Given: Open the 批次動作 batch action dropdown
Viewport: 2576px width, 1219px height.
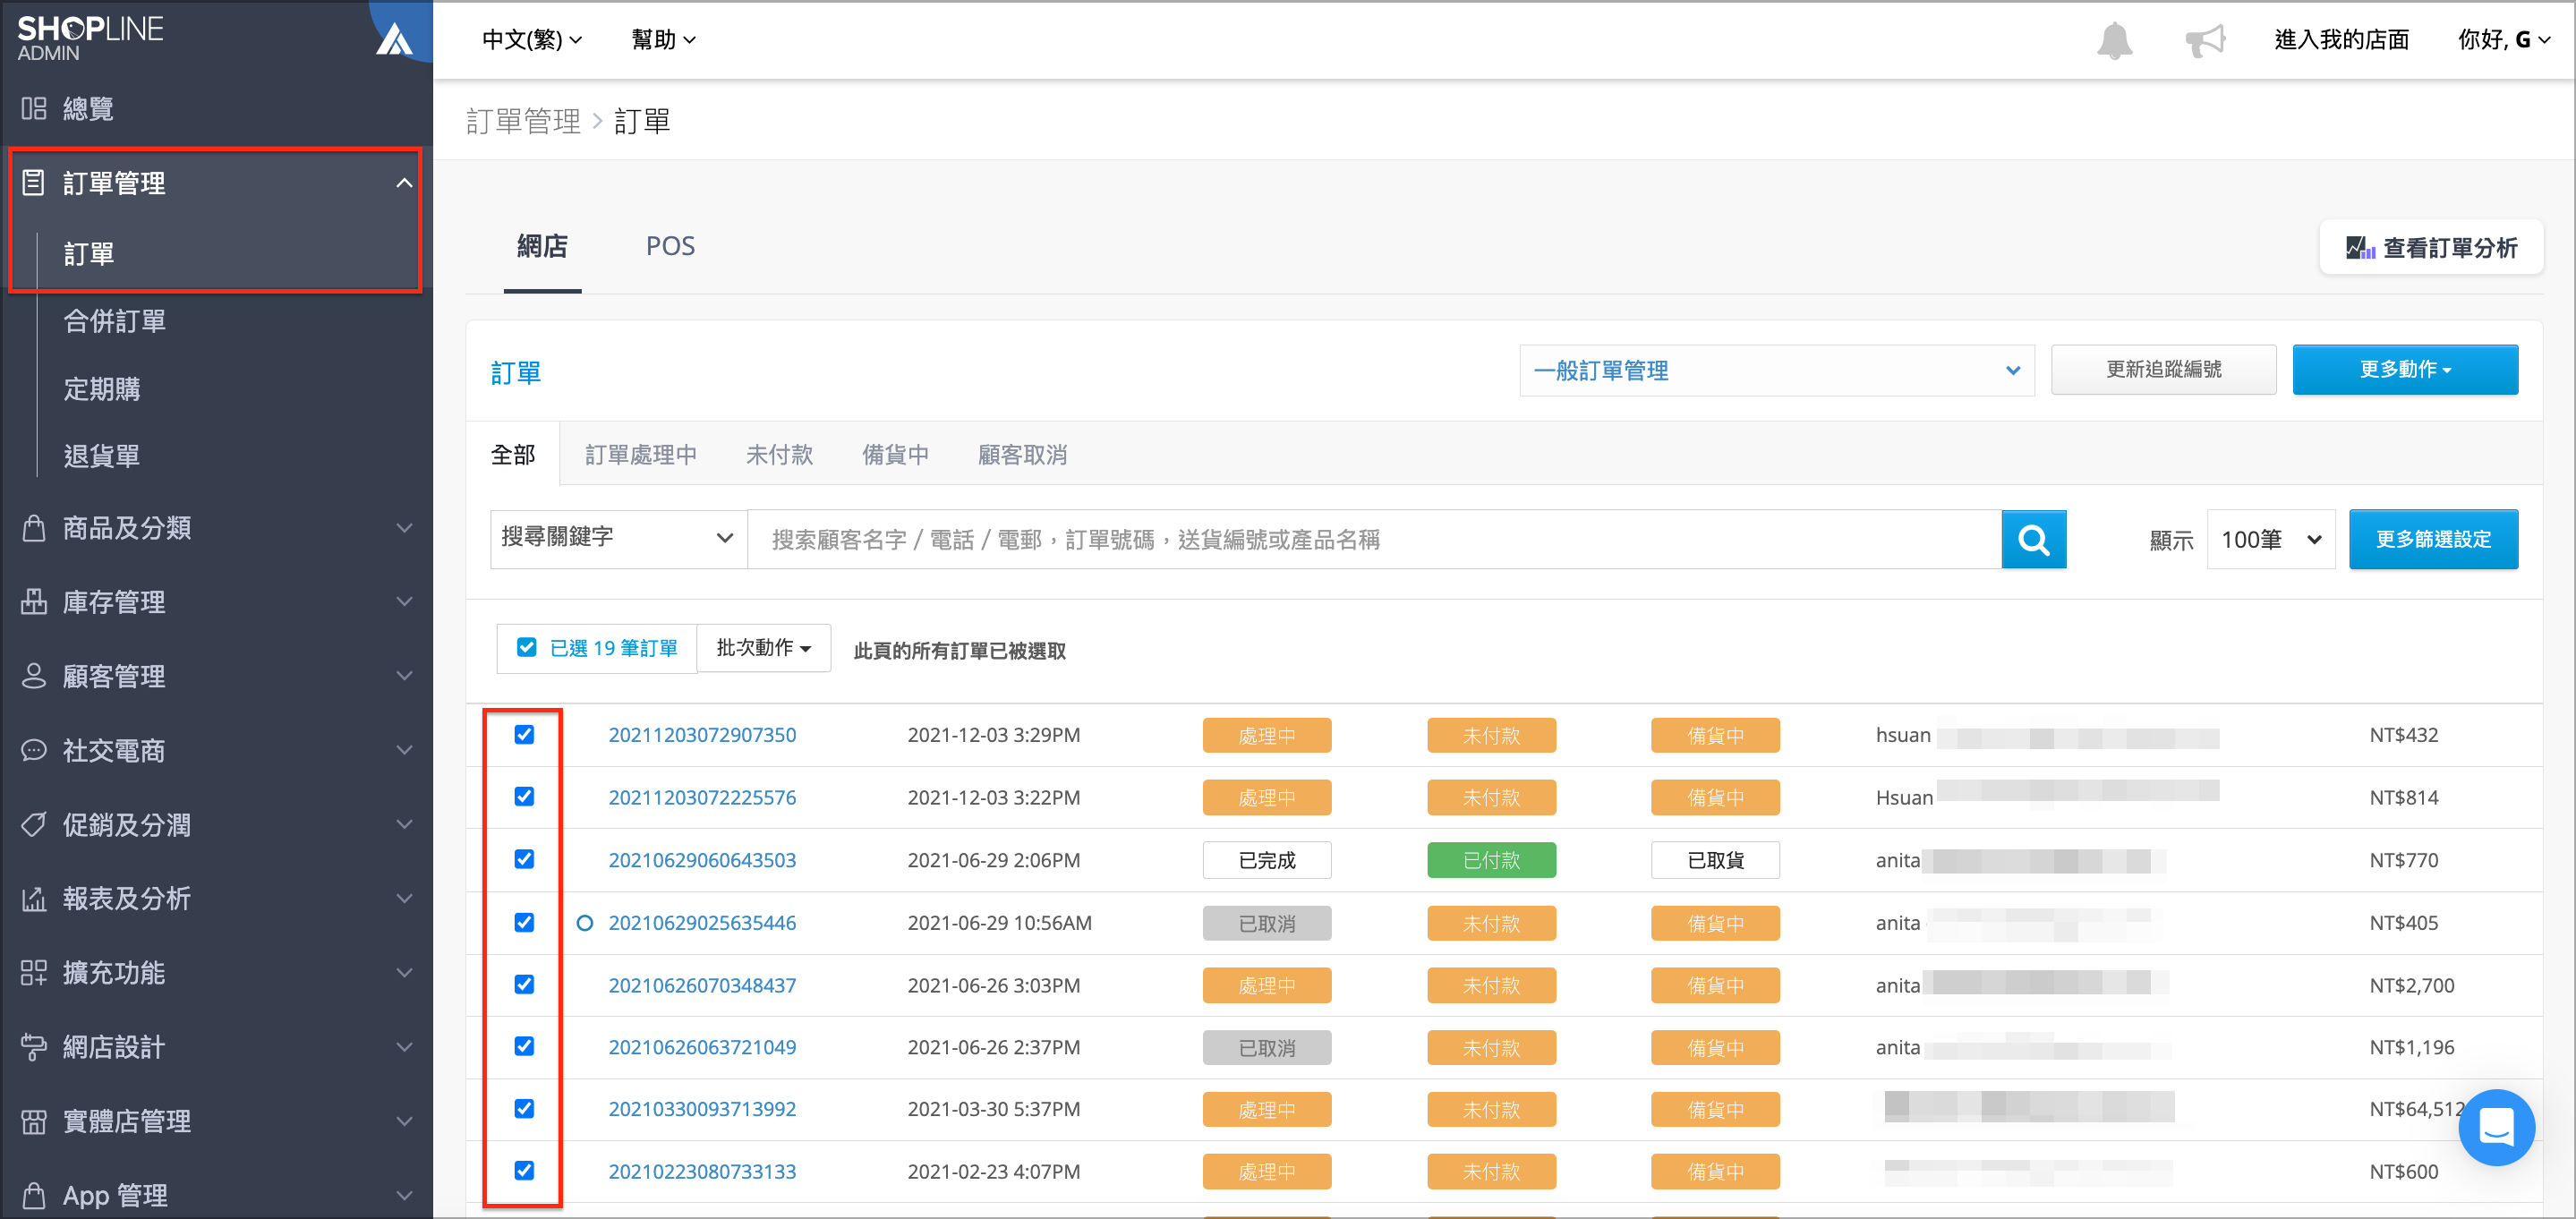Looking at the screenshot, I should tap(763, 648).
